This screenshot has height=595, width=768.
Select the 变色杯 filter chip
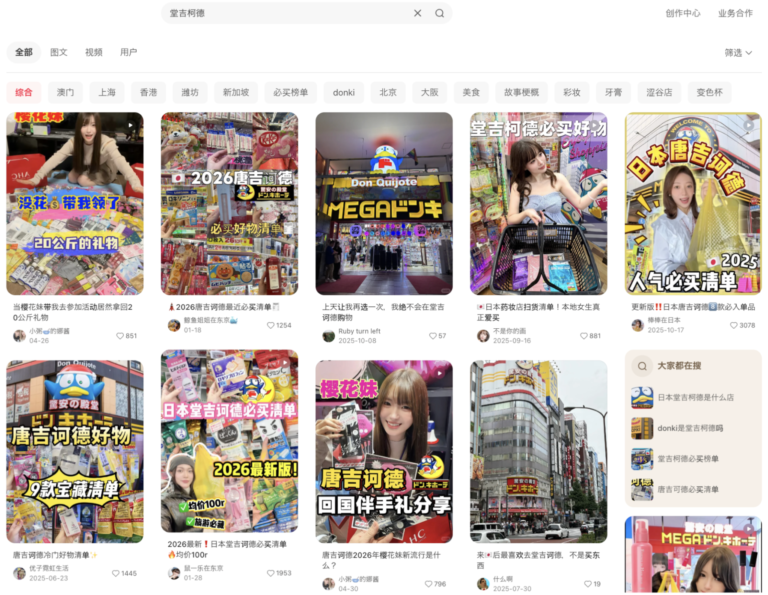pos(709,92)
